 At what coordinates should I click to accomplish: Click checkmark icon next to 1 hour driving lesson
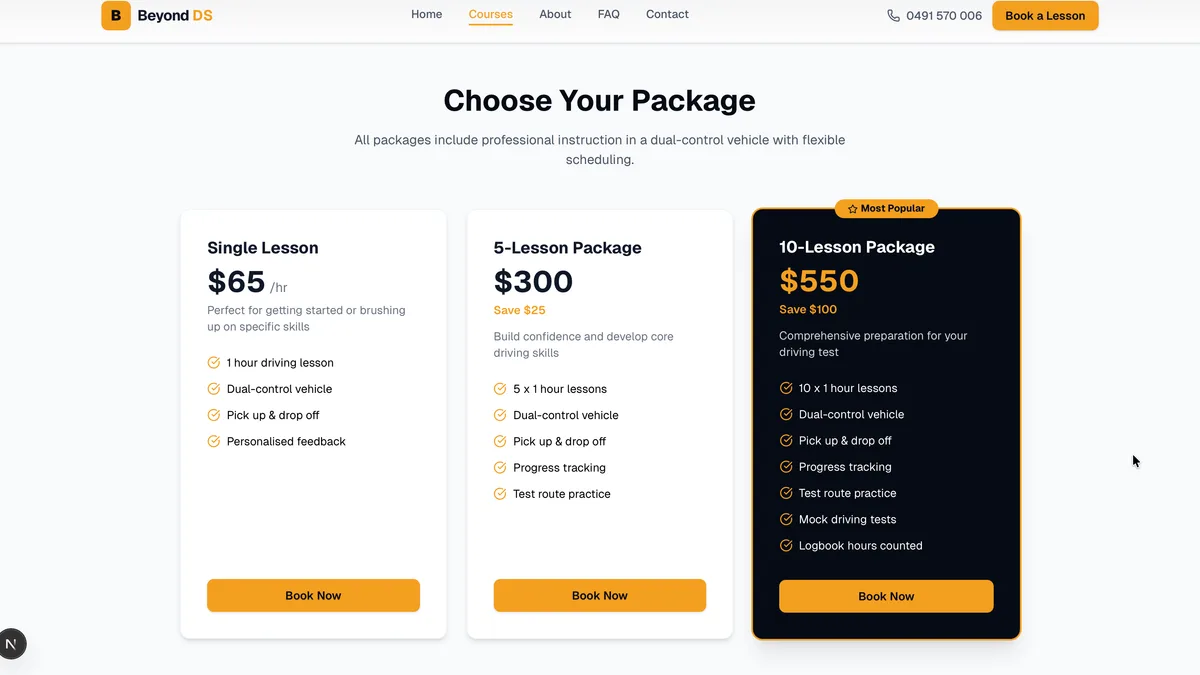[x=214, y=363]
